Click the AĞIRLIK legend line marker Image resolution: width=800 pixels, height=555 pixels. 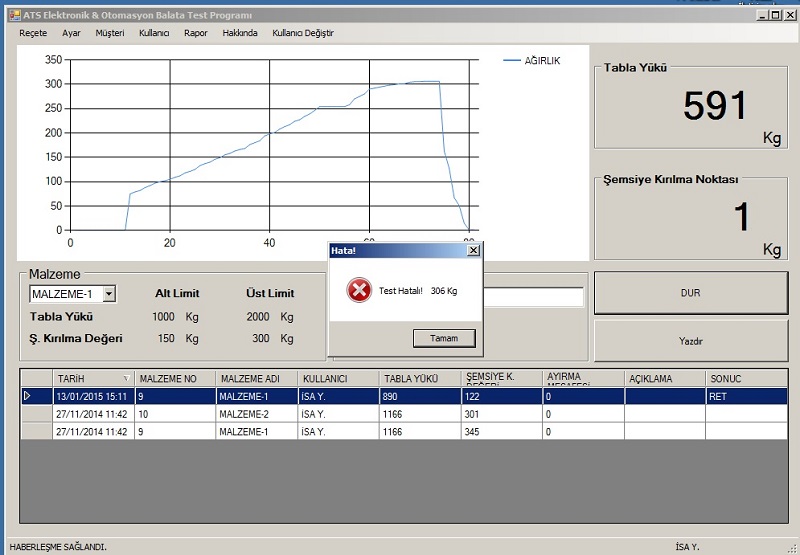[x=512, y=61]
